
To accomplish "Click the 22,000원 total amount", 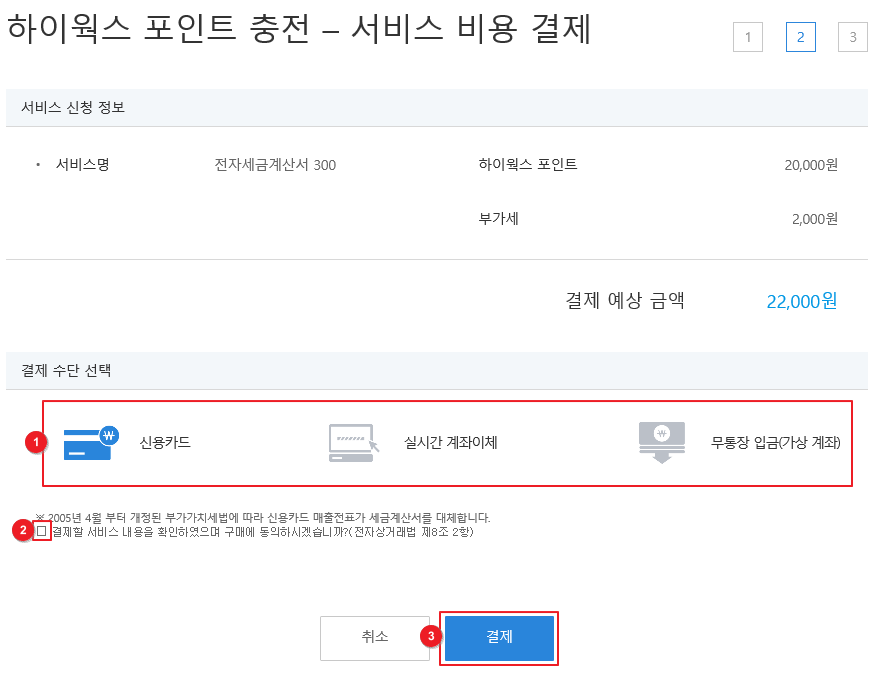I will (801, 301).
